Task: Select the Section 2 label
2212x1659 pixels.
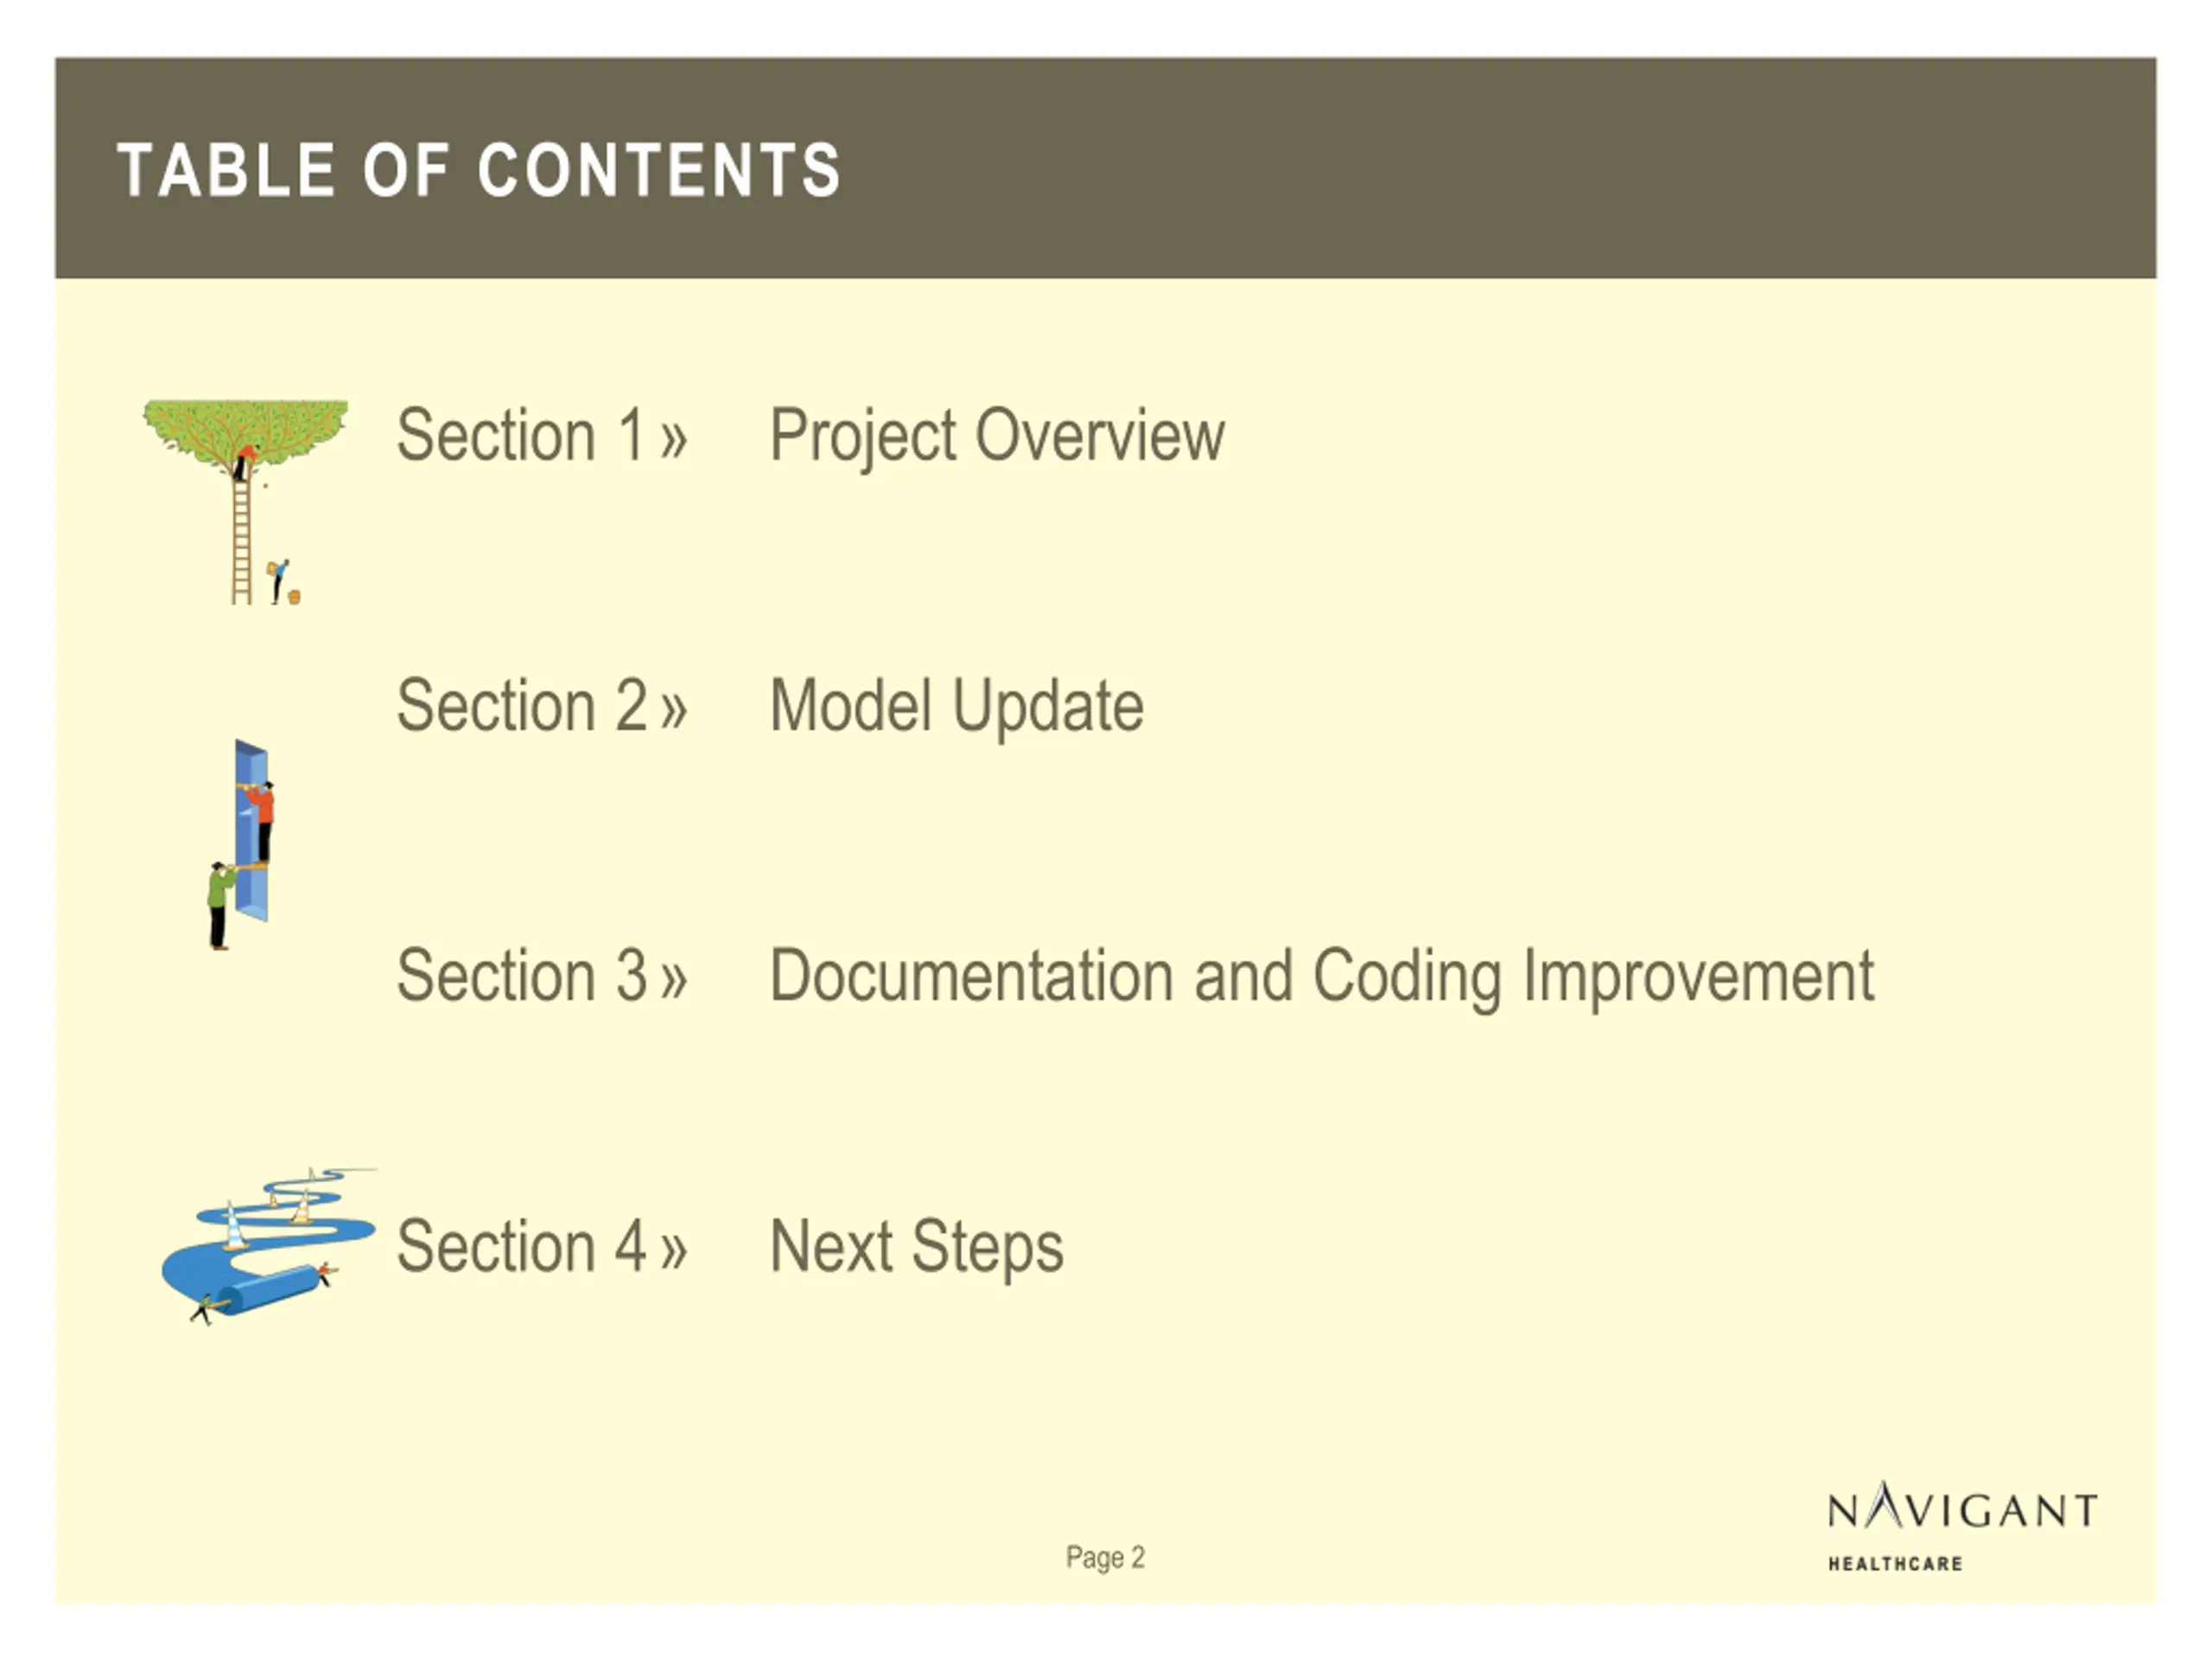Action: click(x=521, y=706)
